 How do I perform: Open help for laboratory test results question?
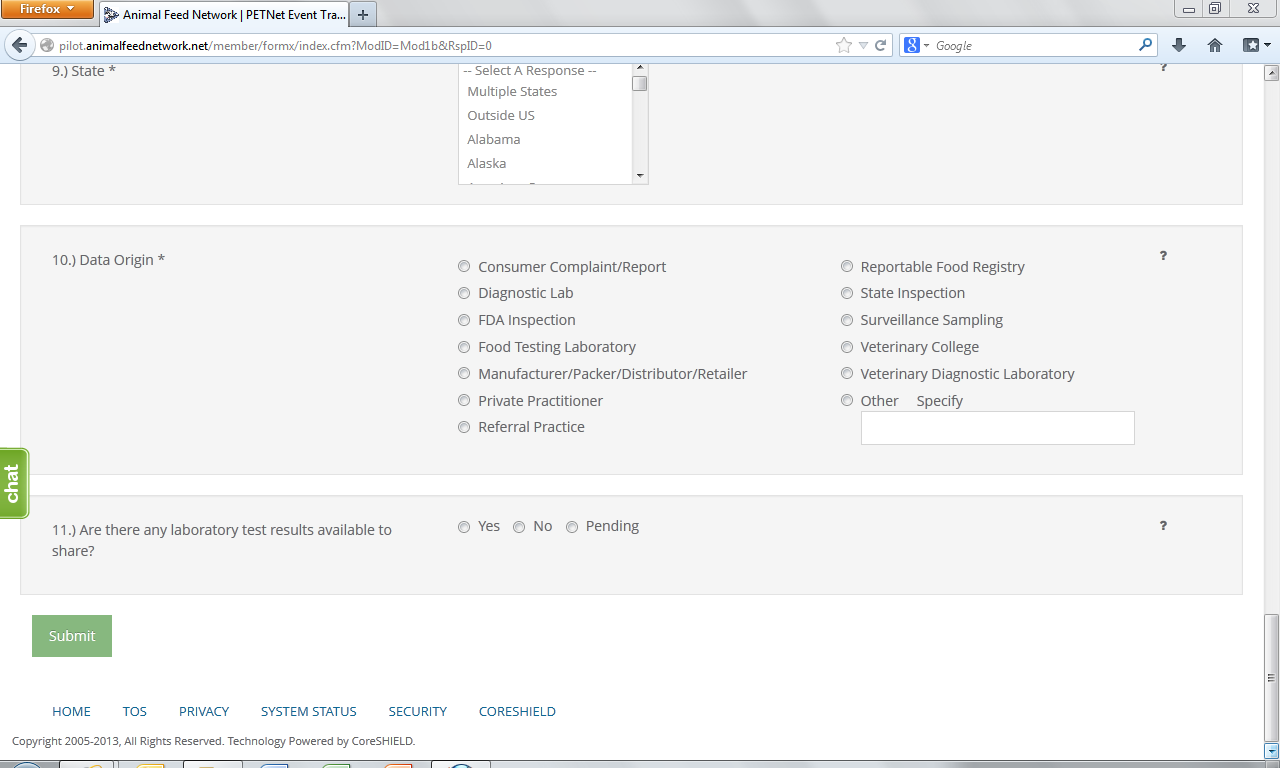pyautogui.click(x=1163, y=526)
